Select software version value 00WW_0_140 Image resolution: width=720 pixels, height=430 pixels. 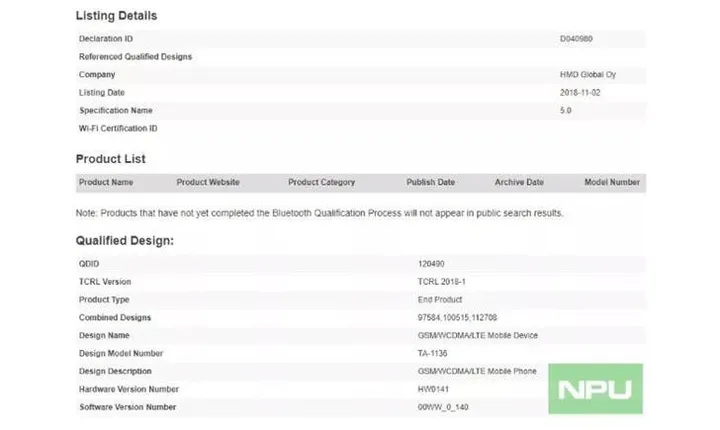coord(443,407)
